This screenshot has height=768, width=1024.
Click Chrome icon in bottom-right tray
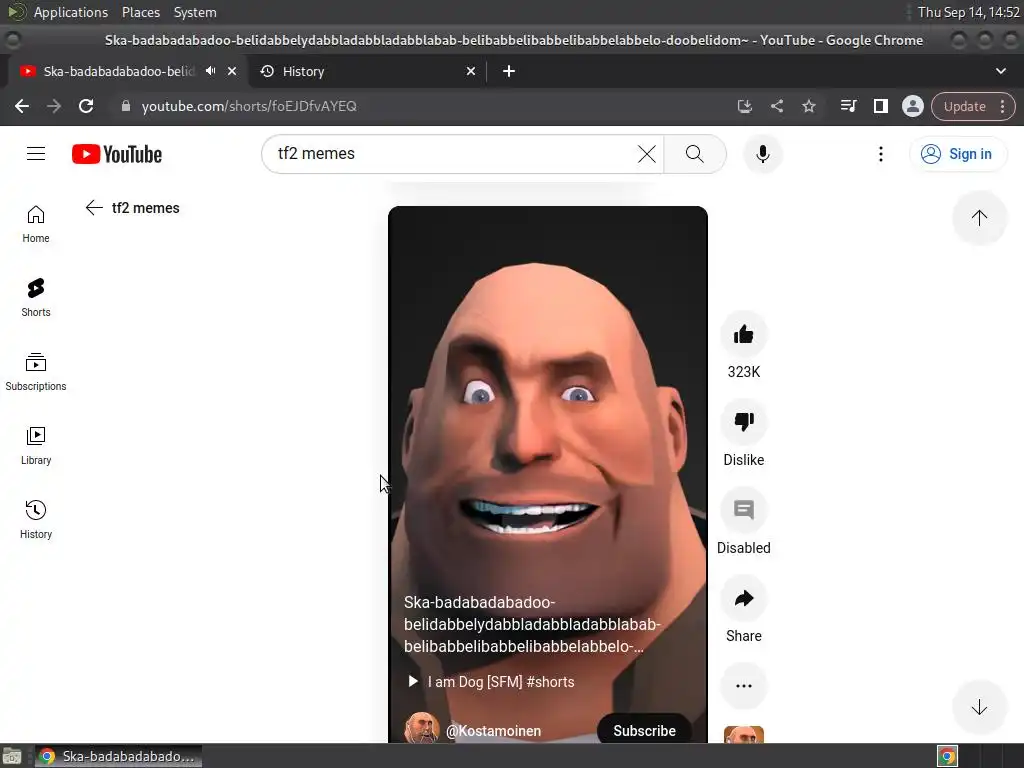click(x=948, y=756)
